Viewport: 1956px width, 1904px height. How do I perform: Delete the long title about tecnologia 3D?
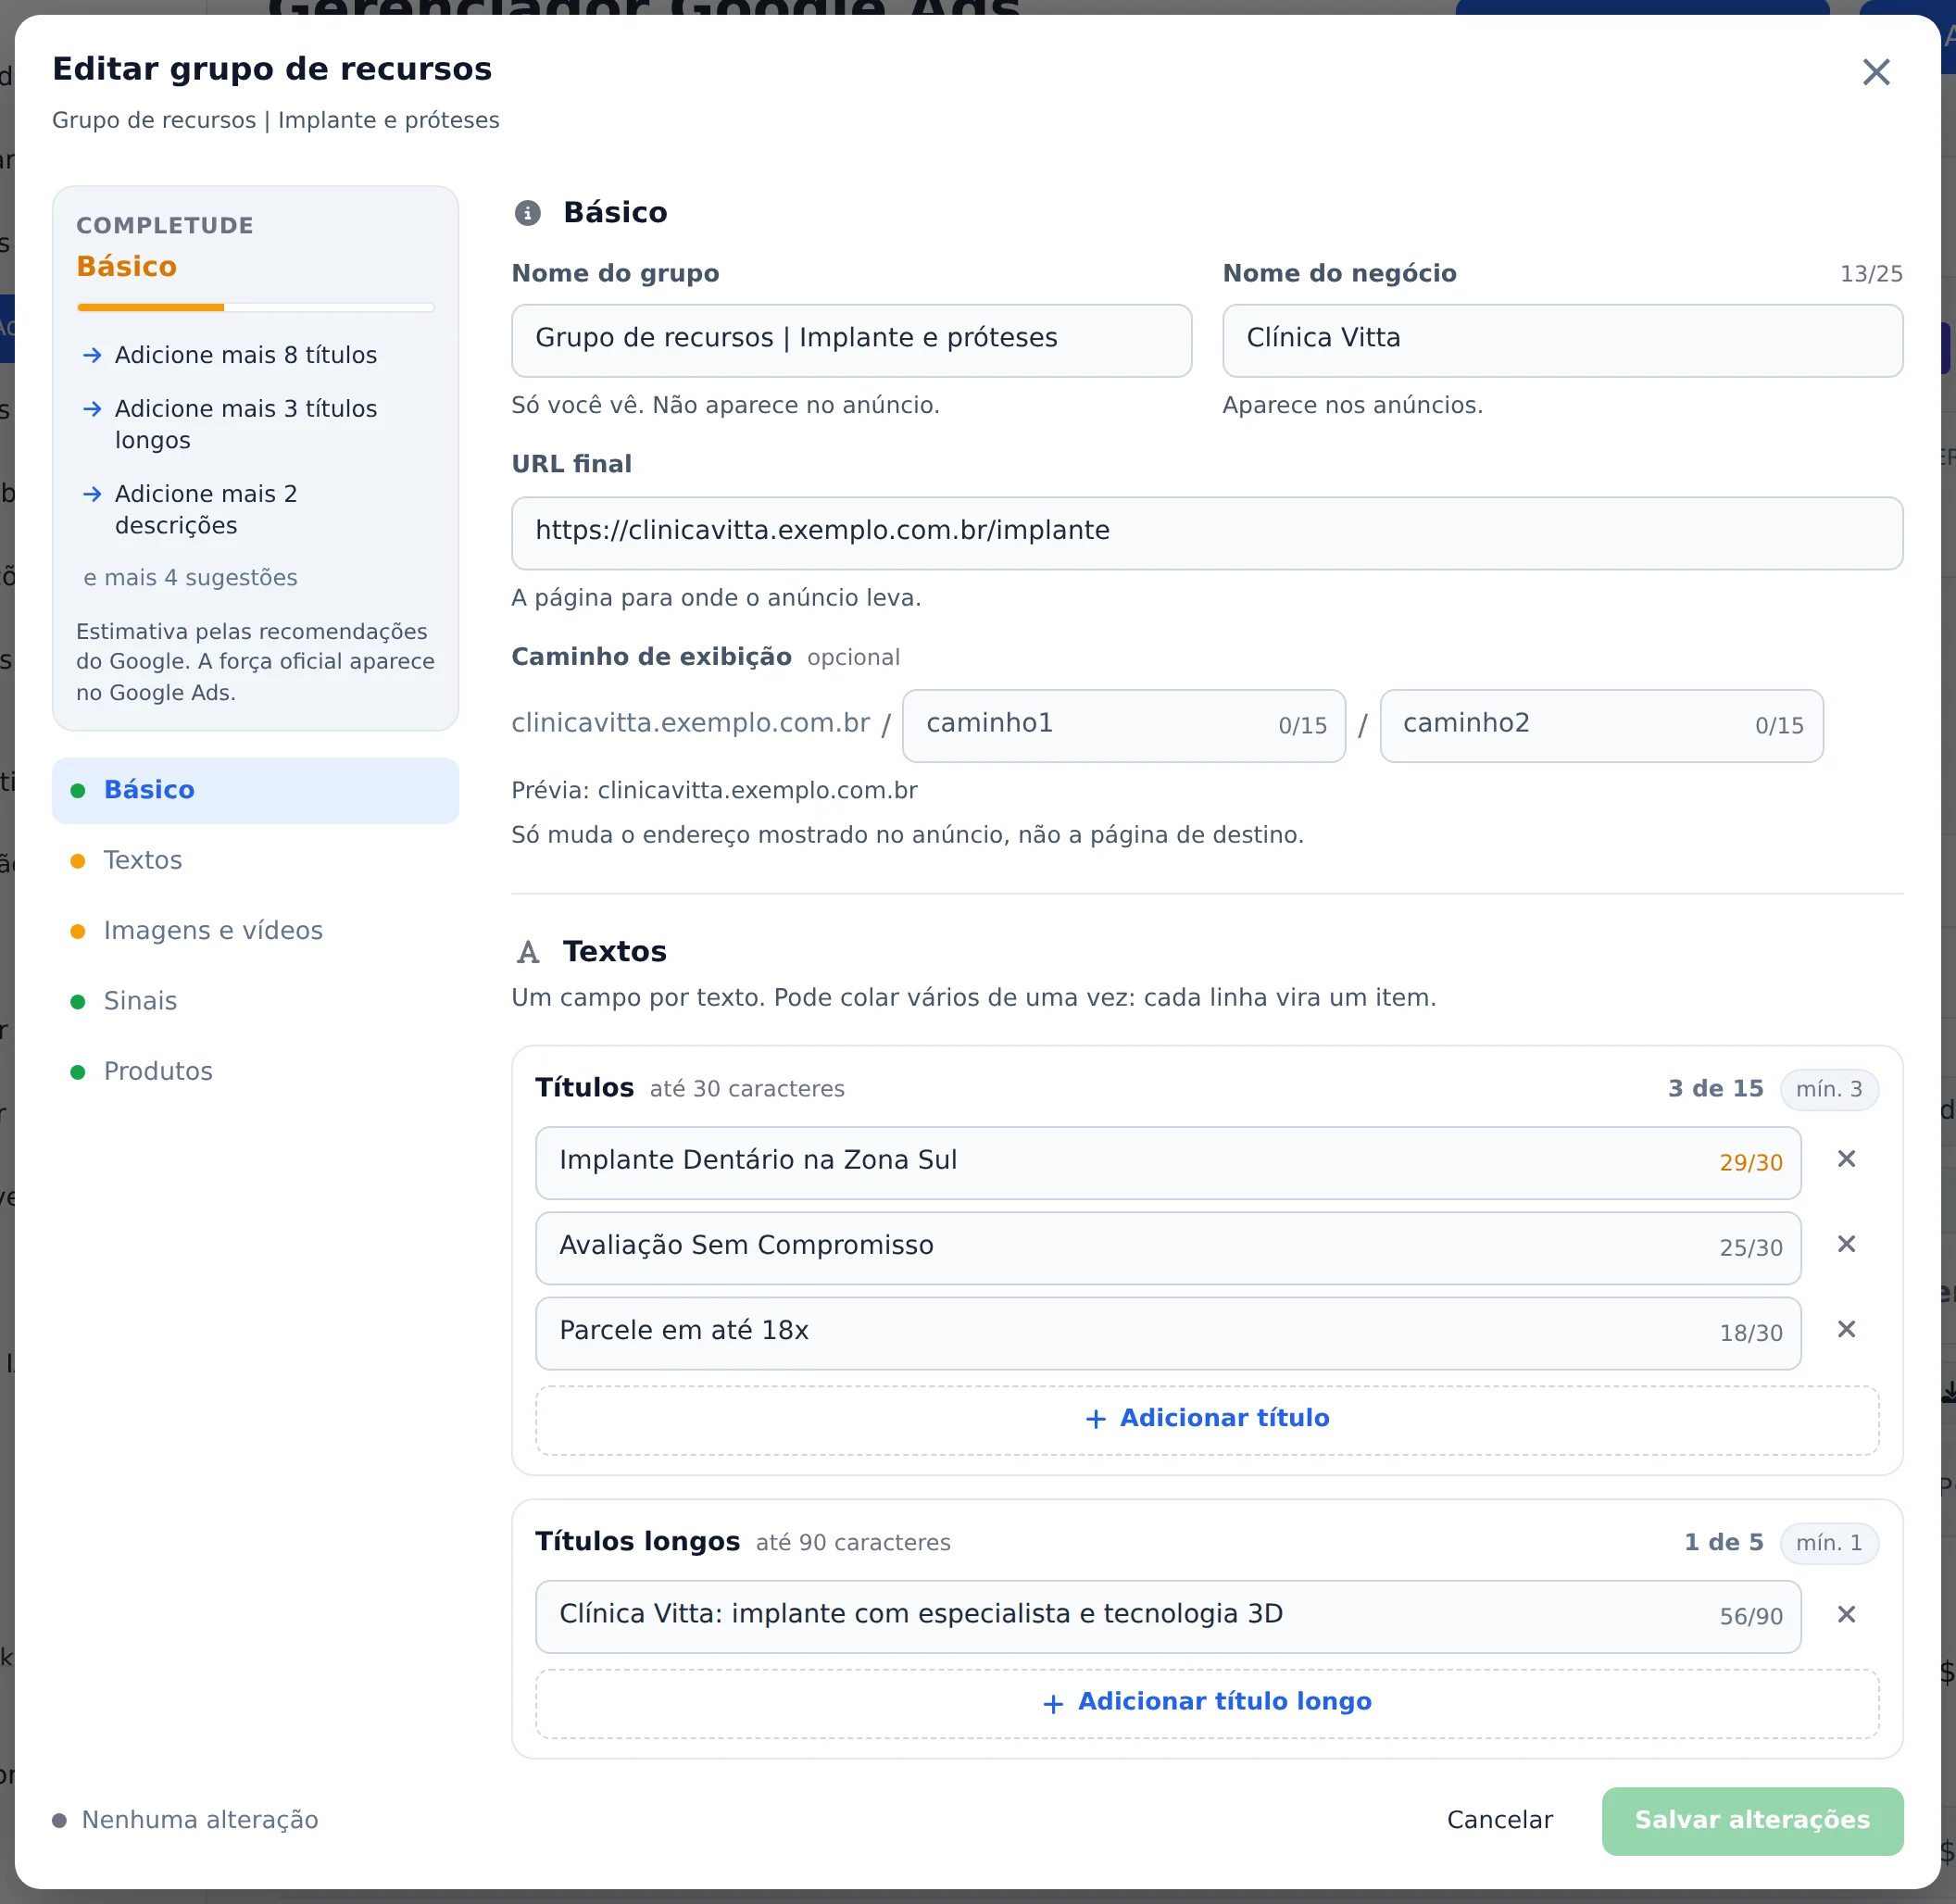coord(1846,1614)
